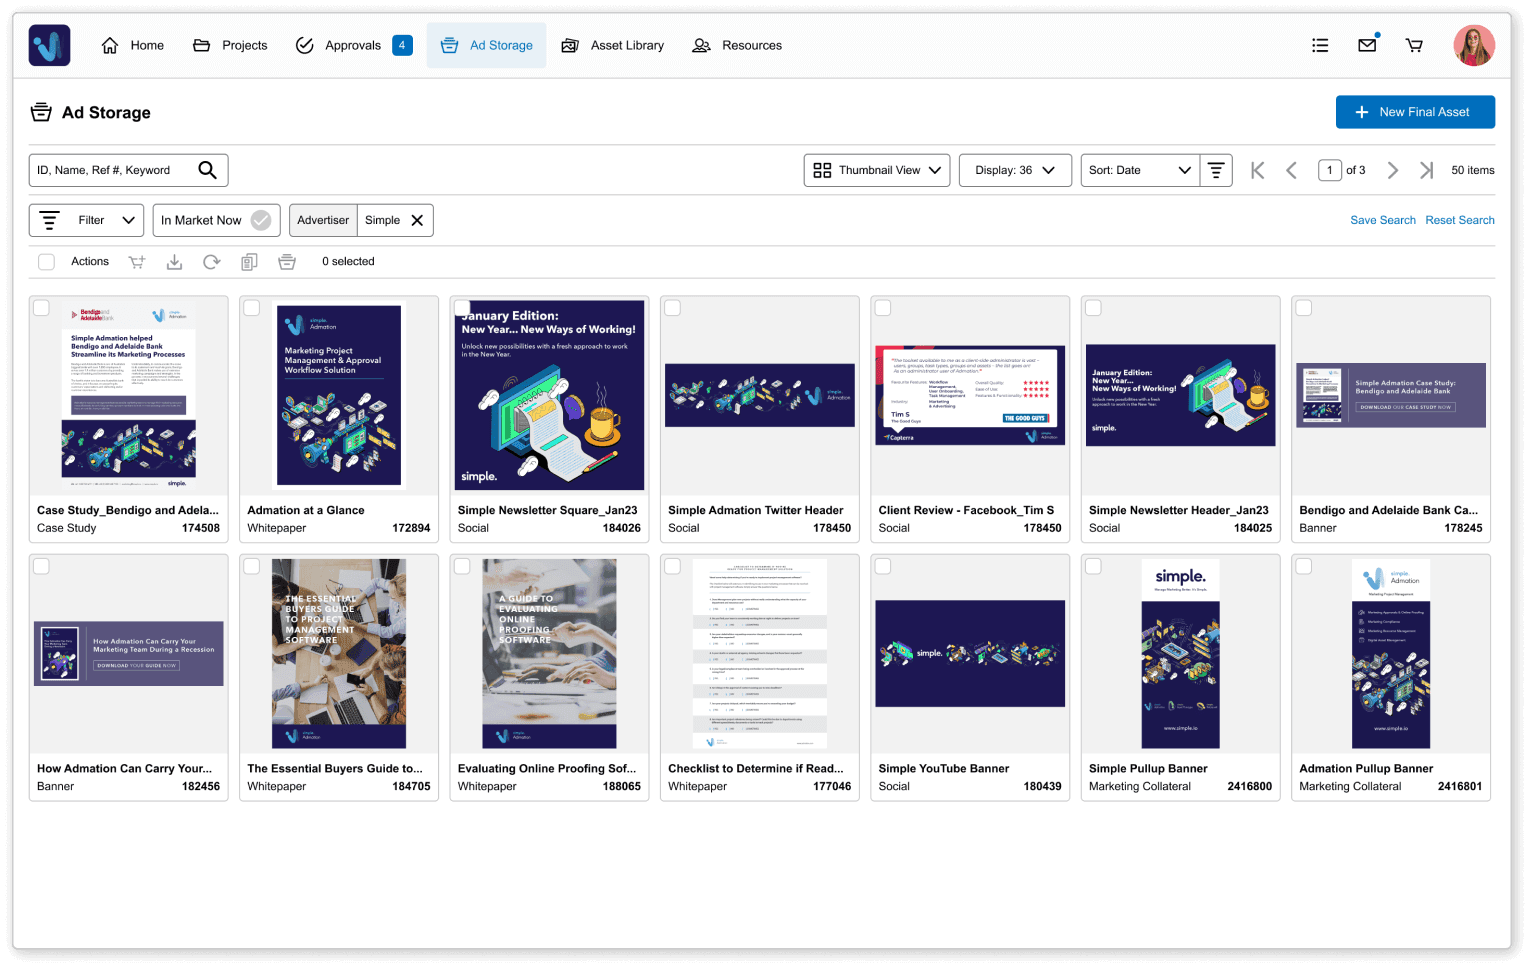The width and height of the screenshot is (1530, 968).
Task: Open the mail inbox icon
Action: 1367,45
